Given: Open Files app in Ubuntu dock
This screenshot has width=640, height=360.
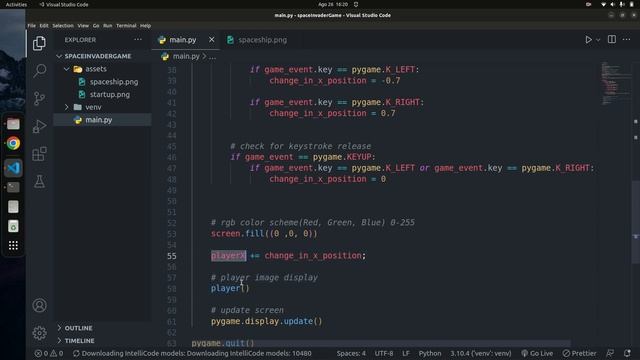Looking at the screenshot, I should coord(13,124).
